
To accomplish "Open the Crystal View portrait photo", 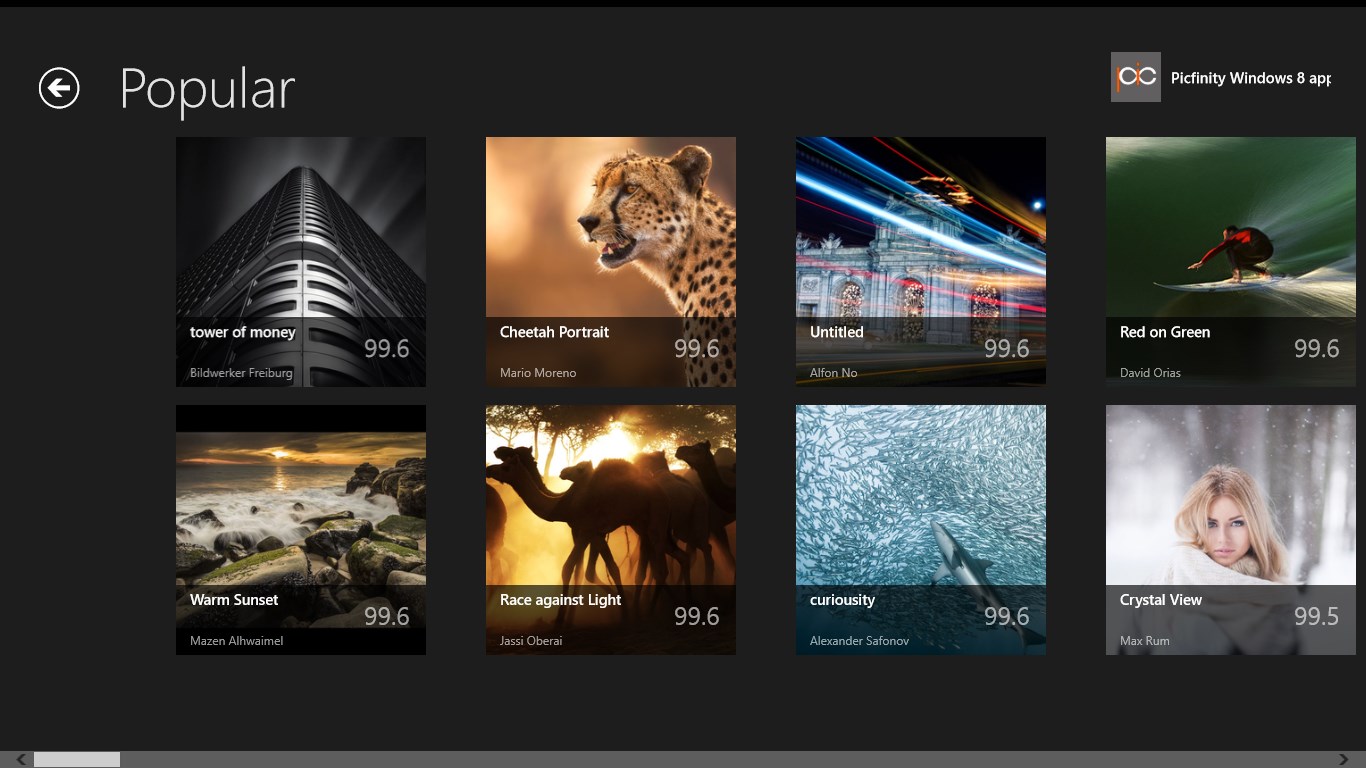I will tap(1231, 530).
